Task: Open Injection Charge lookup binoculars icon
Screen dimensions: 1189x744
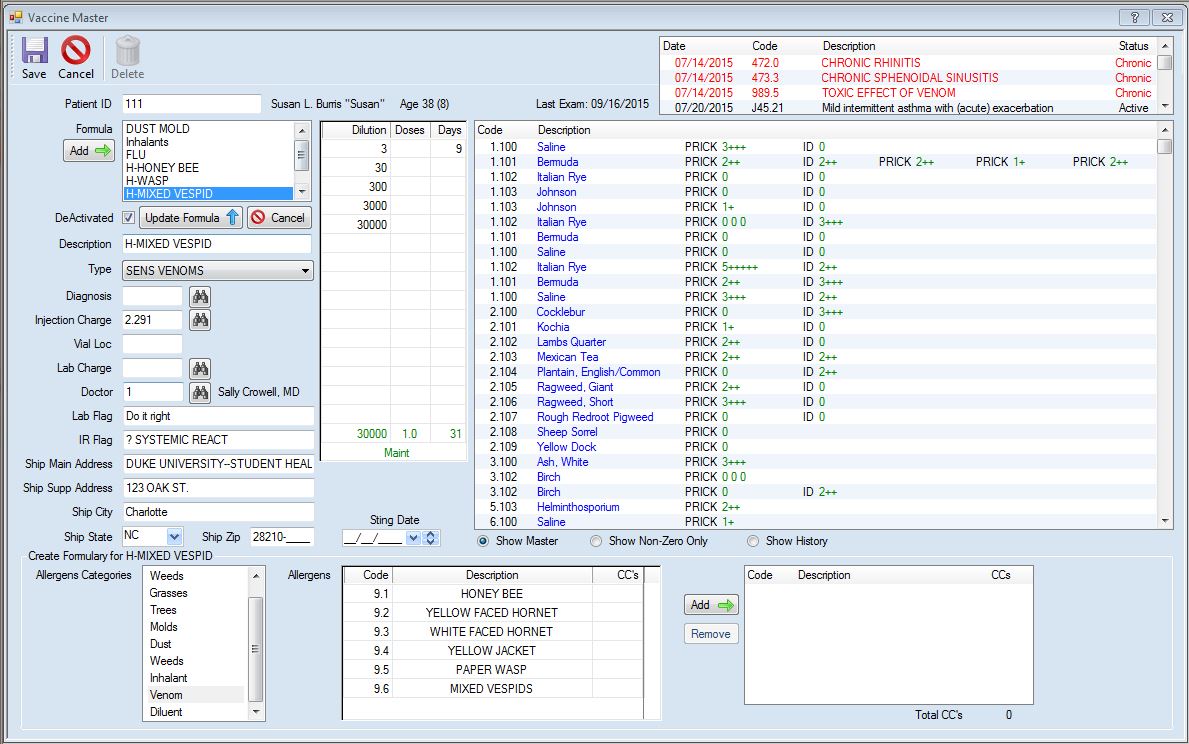Action: pos(201,320)
